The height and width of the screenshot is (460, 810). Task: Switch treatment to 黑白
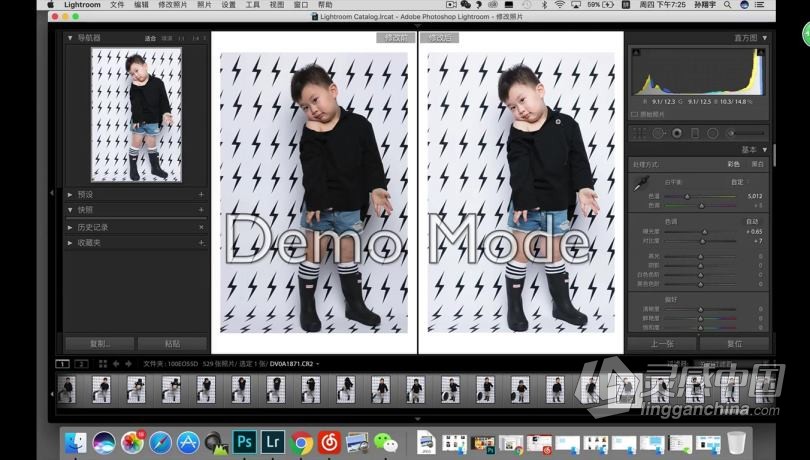(x=757, y=164)
